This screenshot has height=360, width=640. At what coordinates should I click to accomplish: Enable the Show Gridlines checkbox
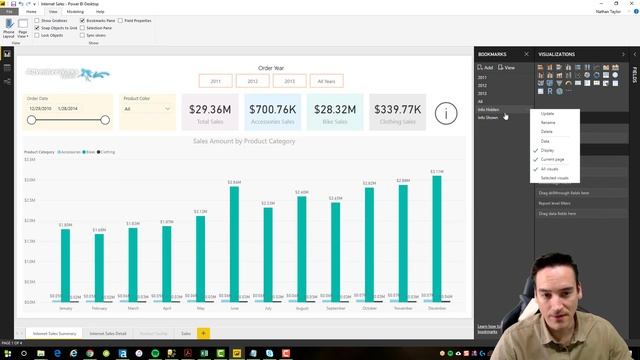point(37,20)
